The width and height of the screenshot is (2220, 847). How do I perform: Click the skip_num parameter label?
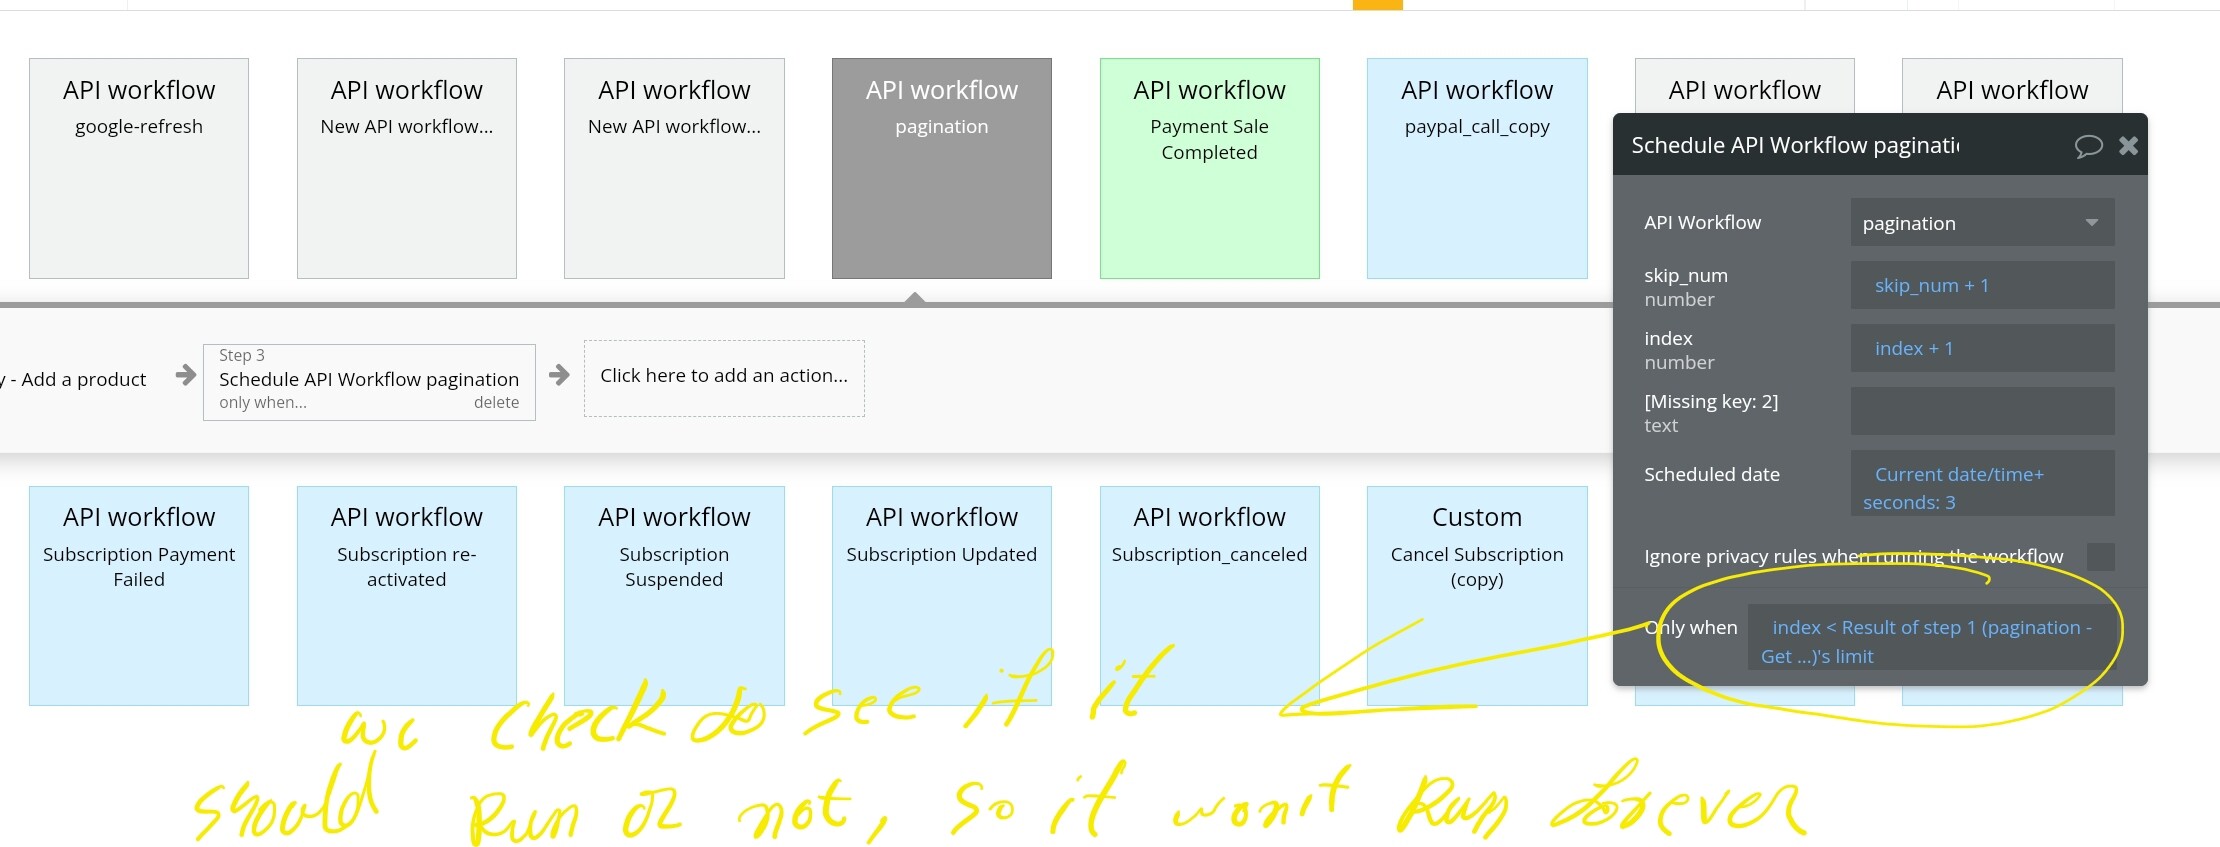[x=1686, y=275]
